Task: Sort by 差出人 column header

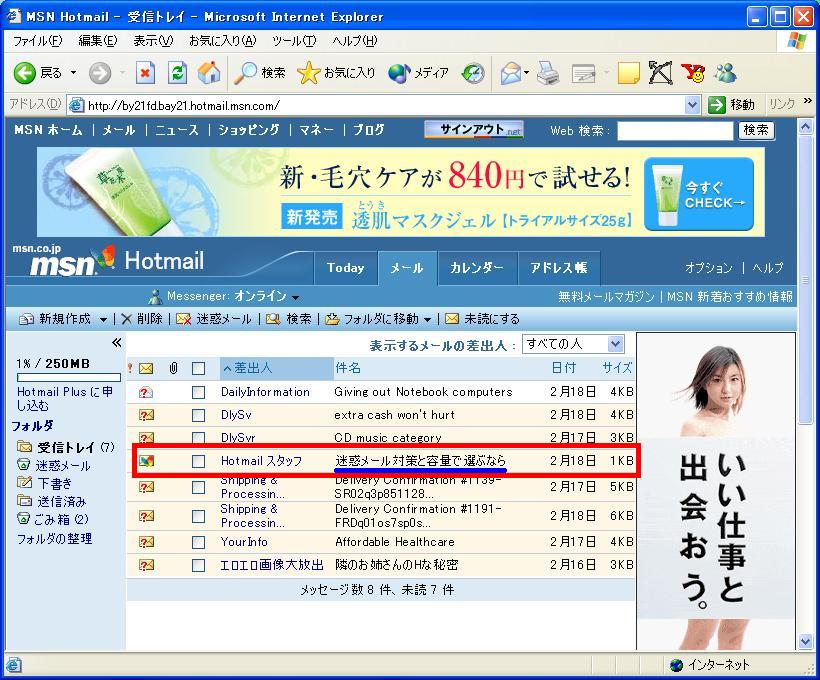Action: pyautogui.click(x=276, y=368)
